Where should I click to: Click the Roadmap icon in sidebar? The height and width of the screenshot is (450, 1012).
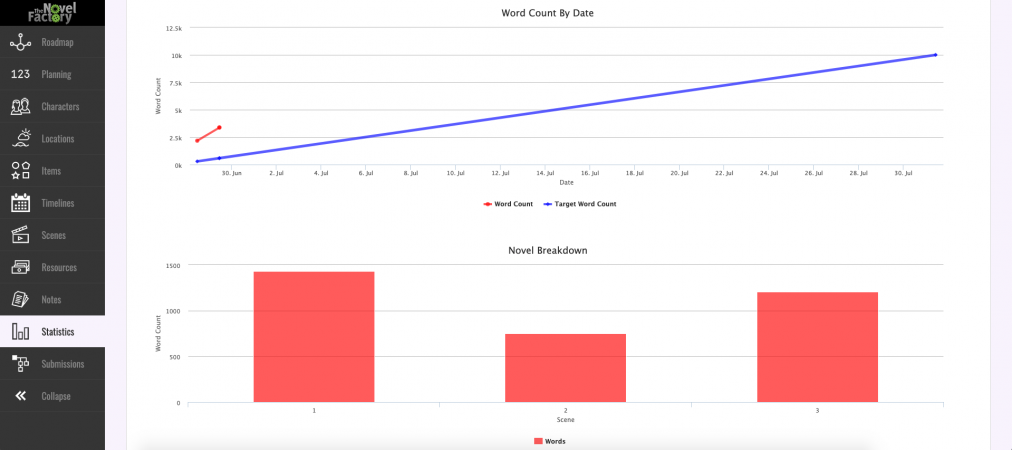(x=20, y=43)
